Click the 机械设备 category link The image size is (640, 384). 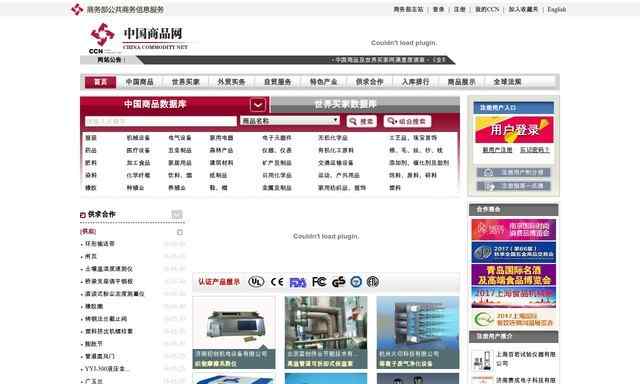138,138
